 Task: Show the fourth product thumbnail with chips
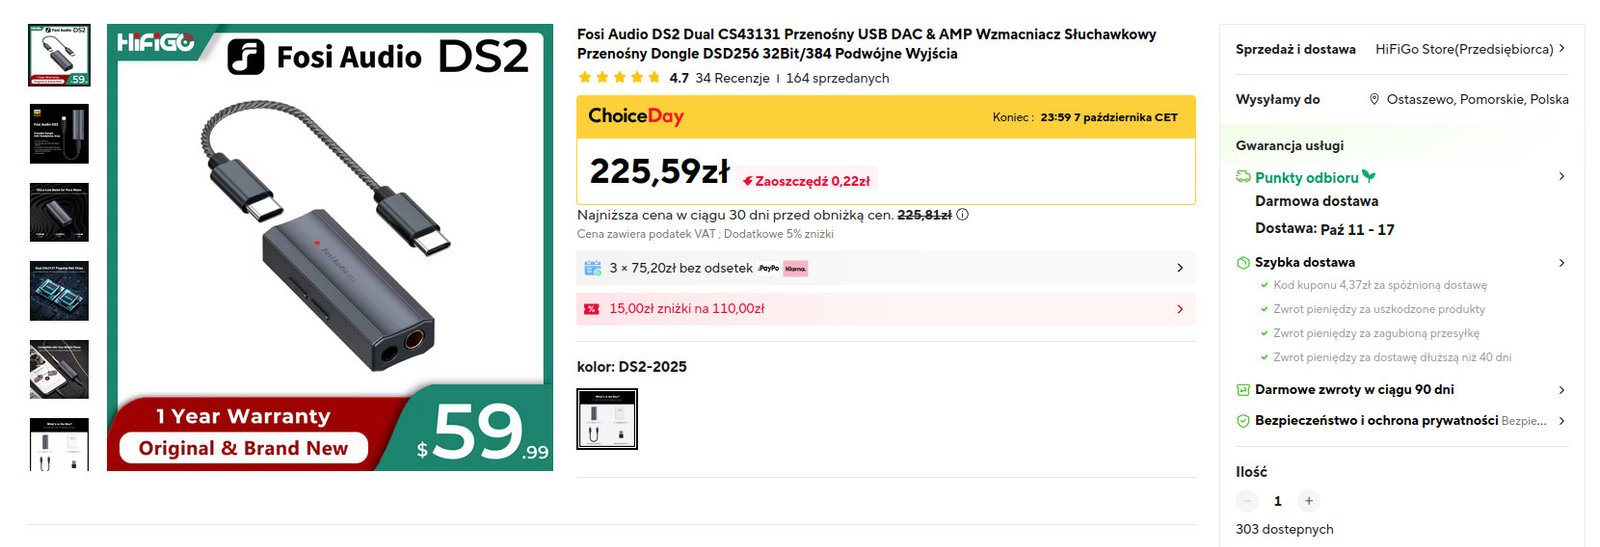59,291
